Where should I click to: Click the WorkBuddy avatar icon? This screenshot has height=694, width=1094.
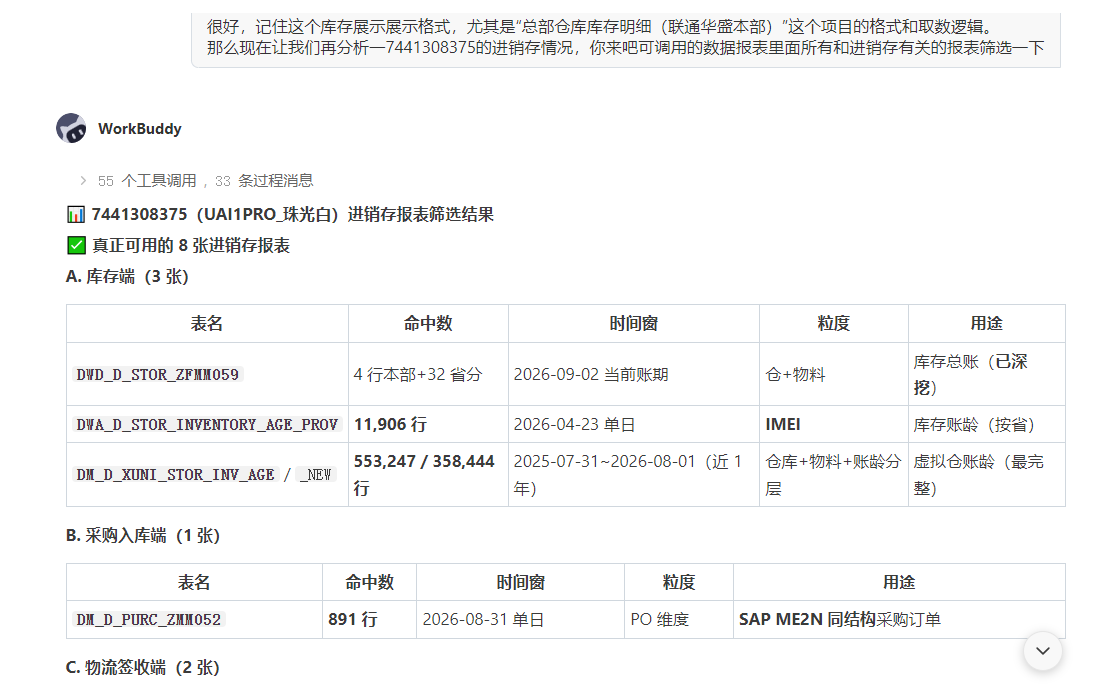tap(71, 128)
